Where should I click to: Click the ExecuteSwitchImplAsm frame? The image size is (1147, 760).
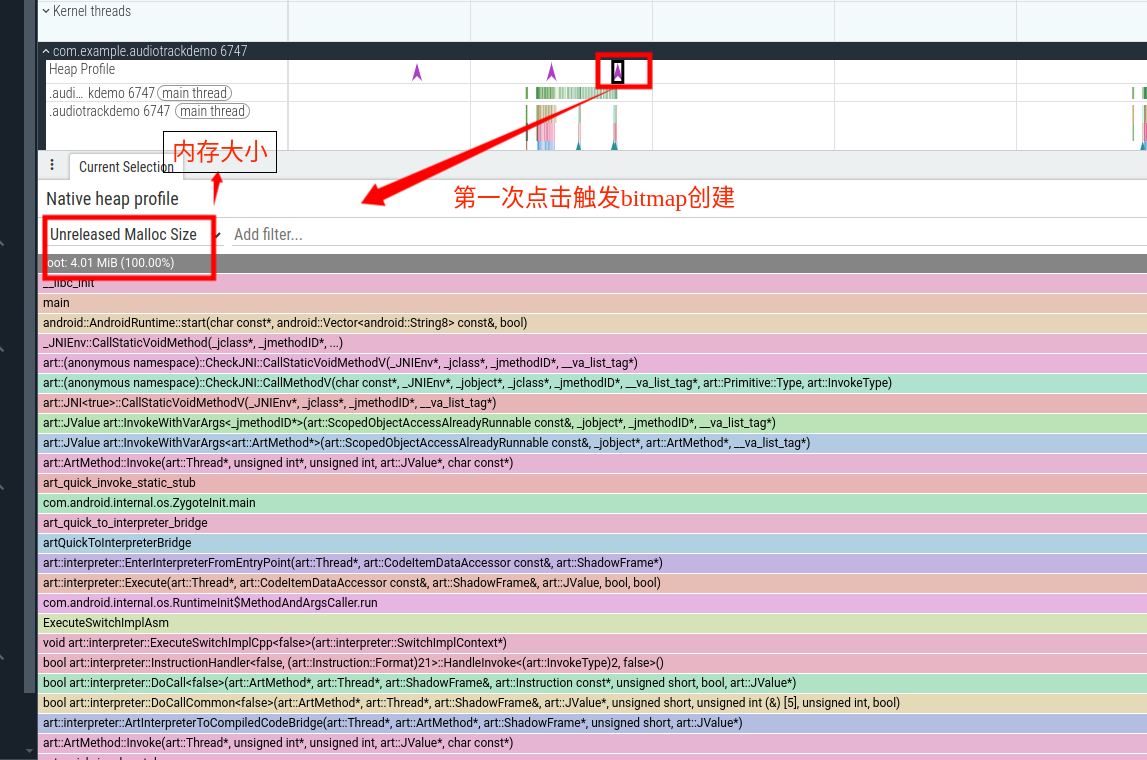tap(593, 622)
